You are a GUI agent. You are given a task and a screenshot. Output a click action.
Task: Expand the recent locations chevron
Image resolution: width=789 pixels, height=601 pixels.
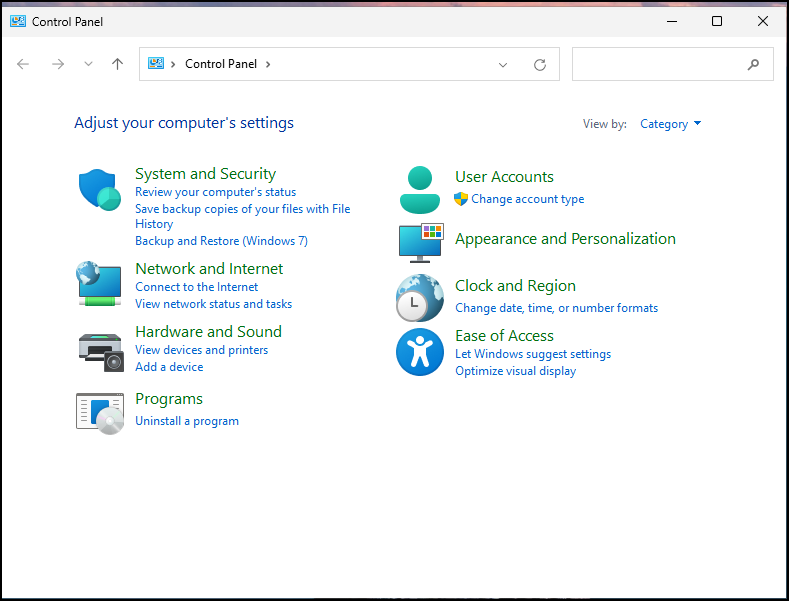point(88,64)
